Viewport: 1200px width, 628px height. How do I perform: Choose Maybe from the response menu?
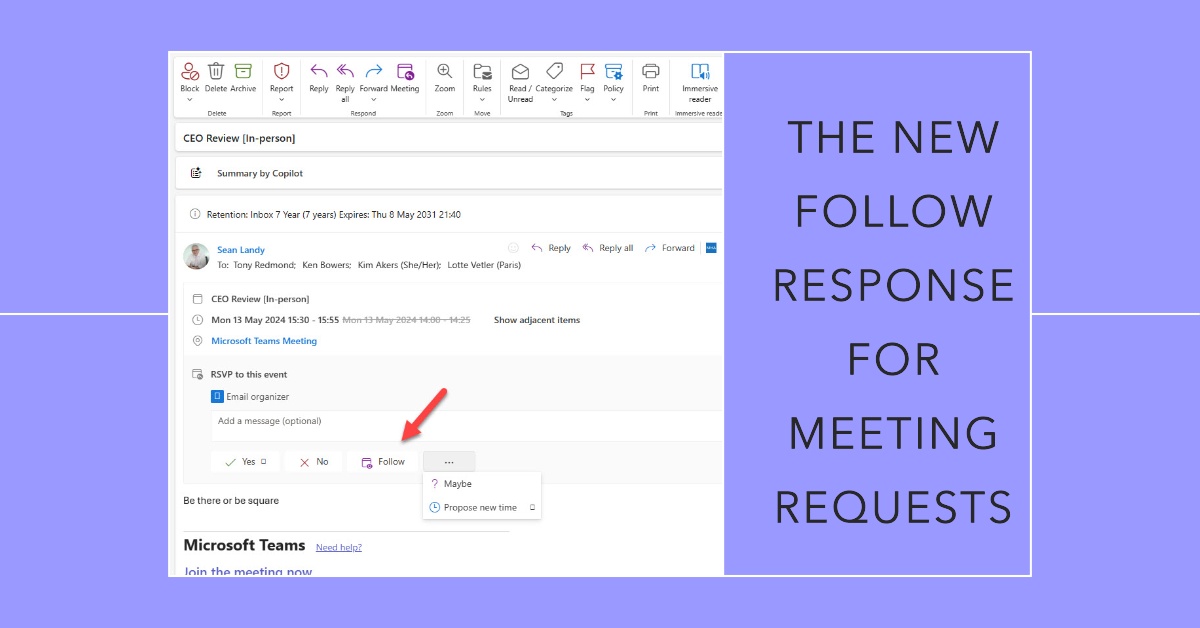[458, 484]
